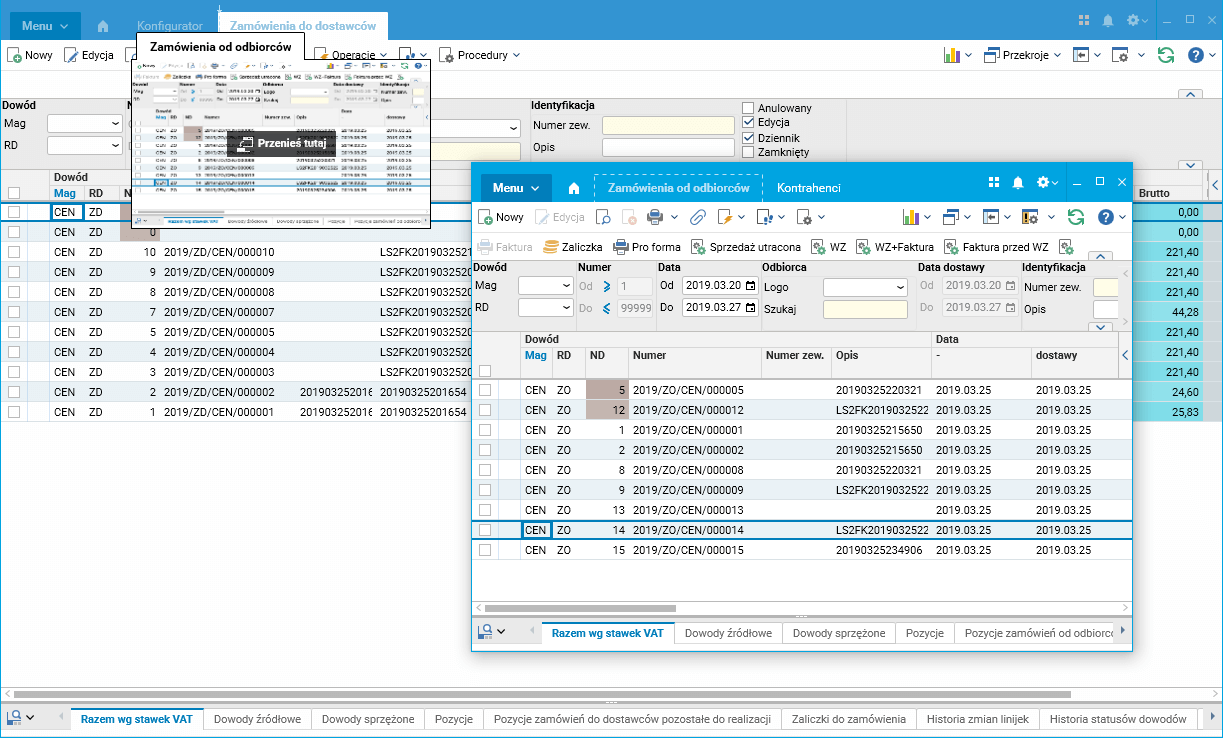Click the green refresh icon in floating window
The width and height of the screenshot is (1223, 738).
tap(1076, 216)
